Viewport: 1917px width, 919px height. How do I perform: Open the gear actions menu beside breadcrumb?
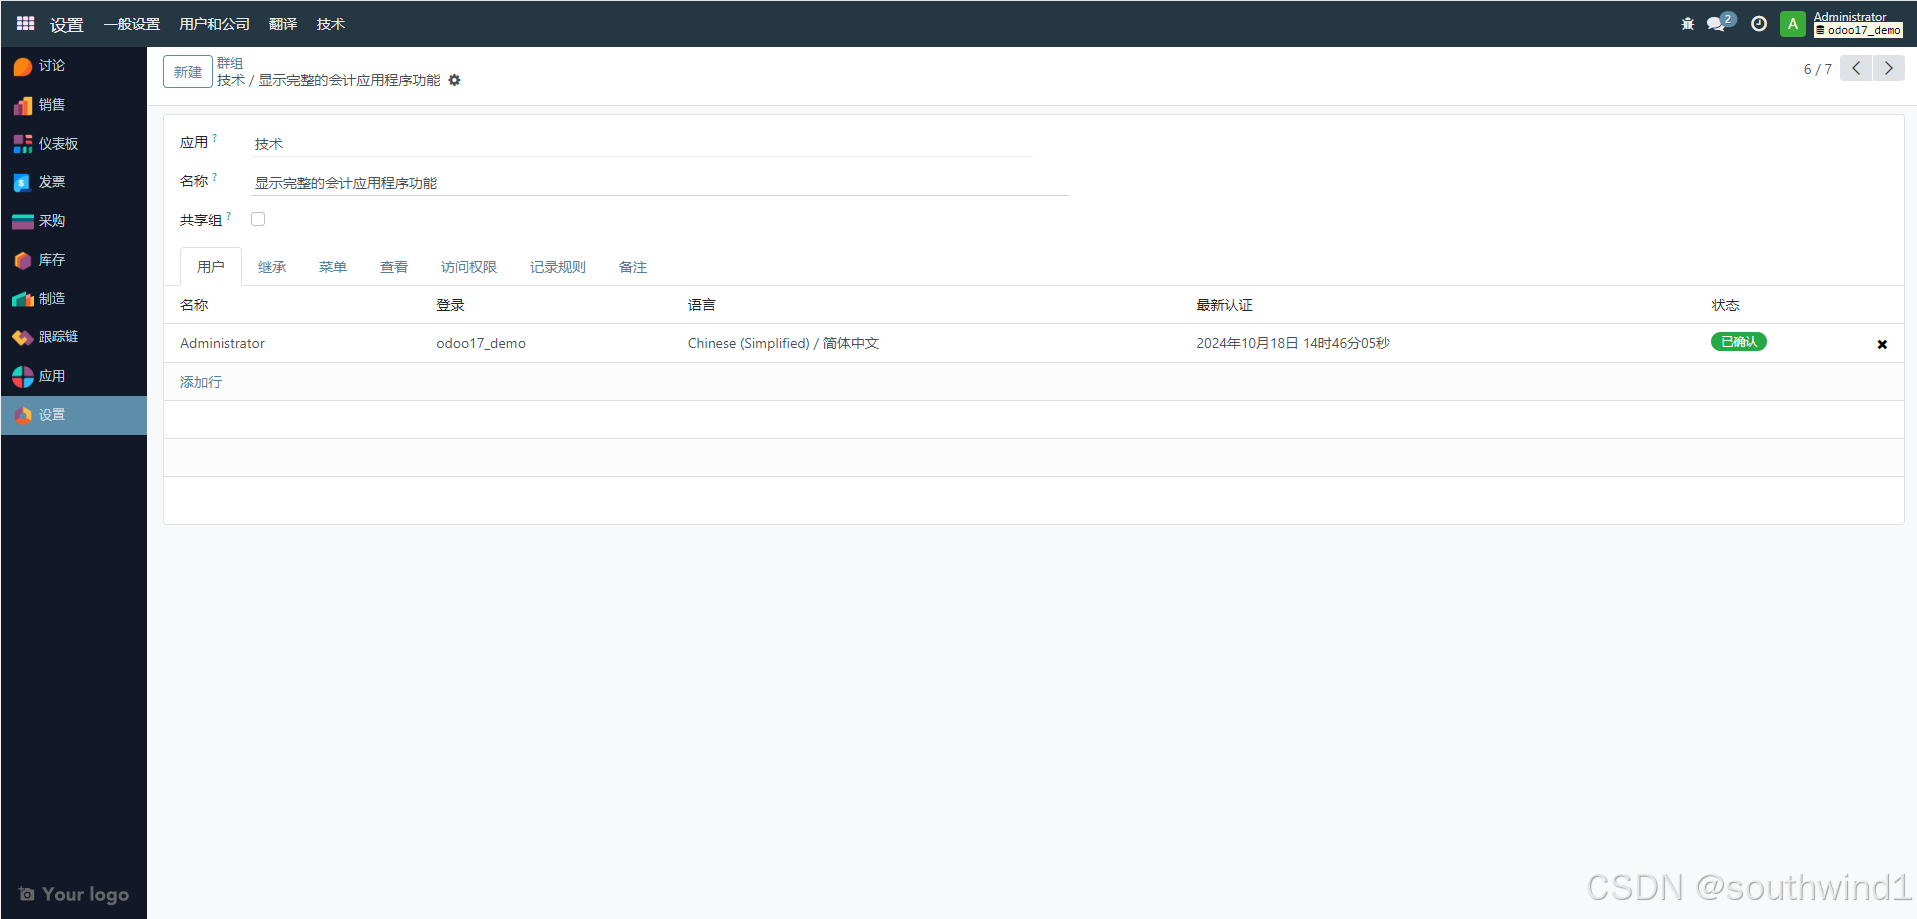pos(454,80)
